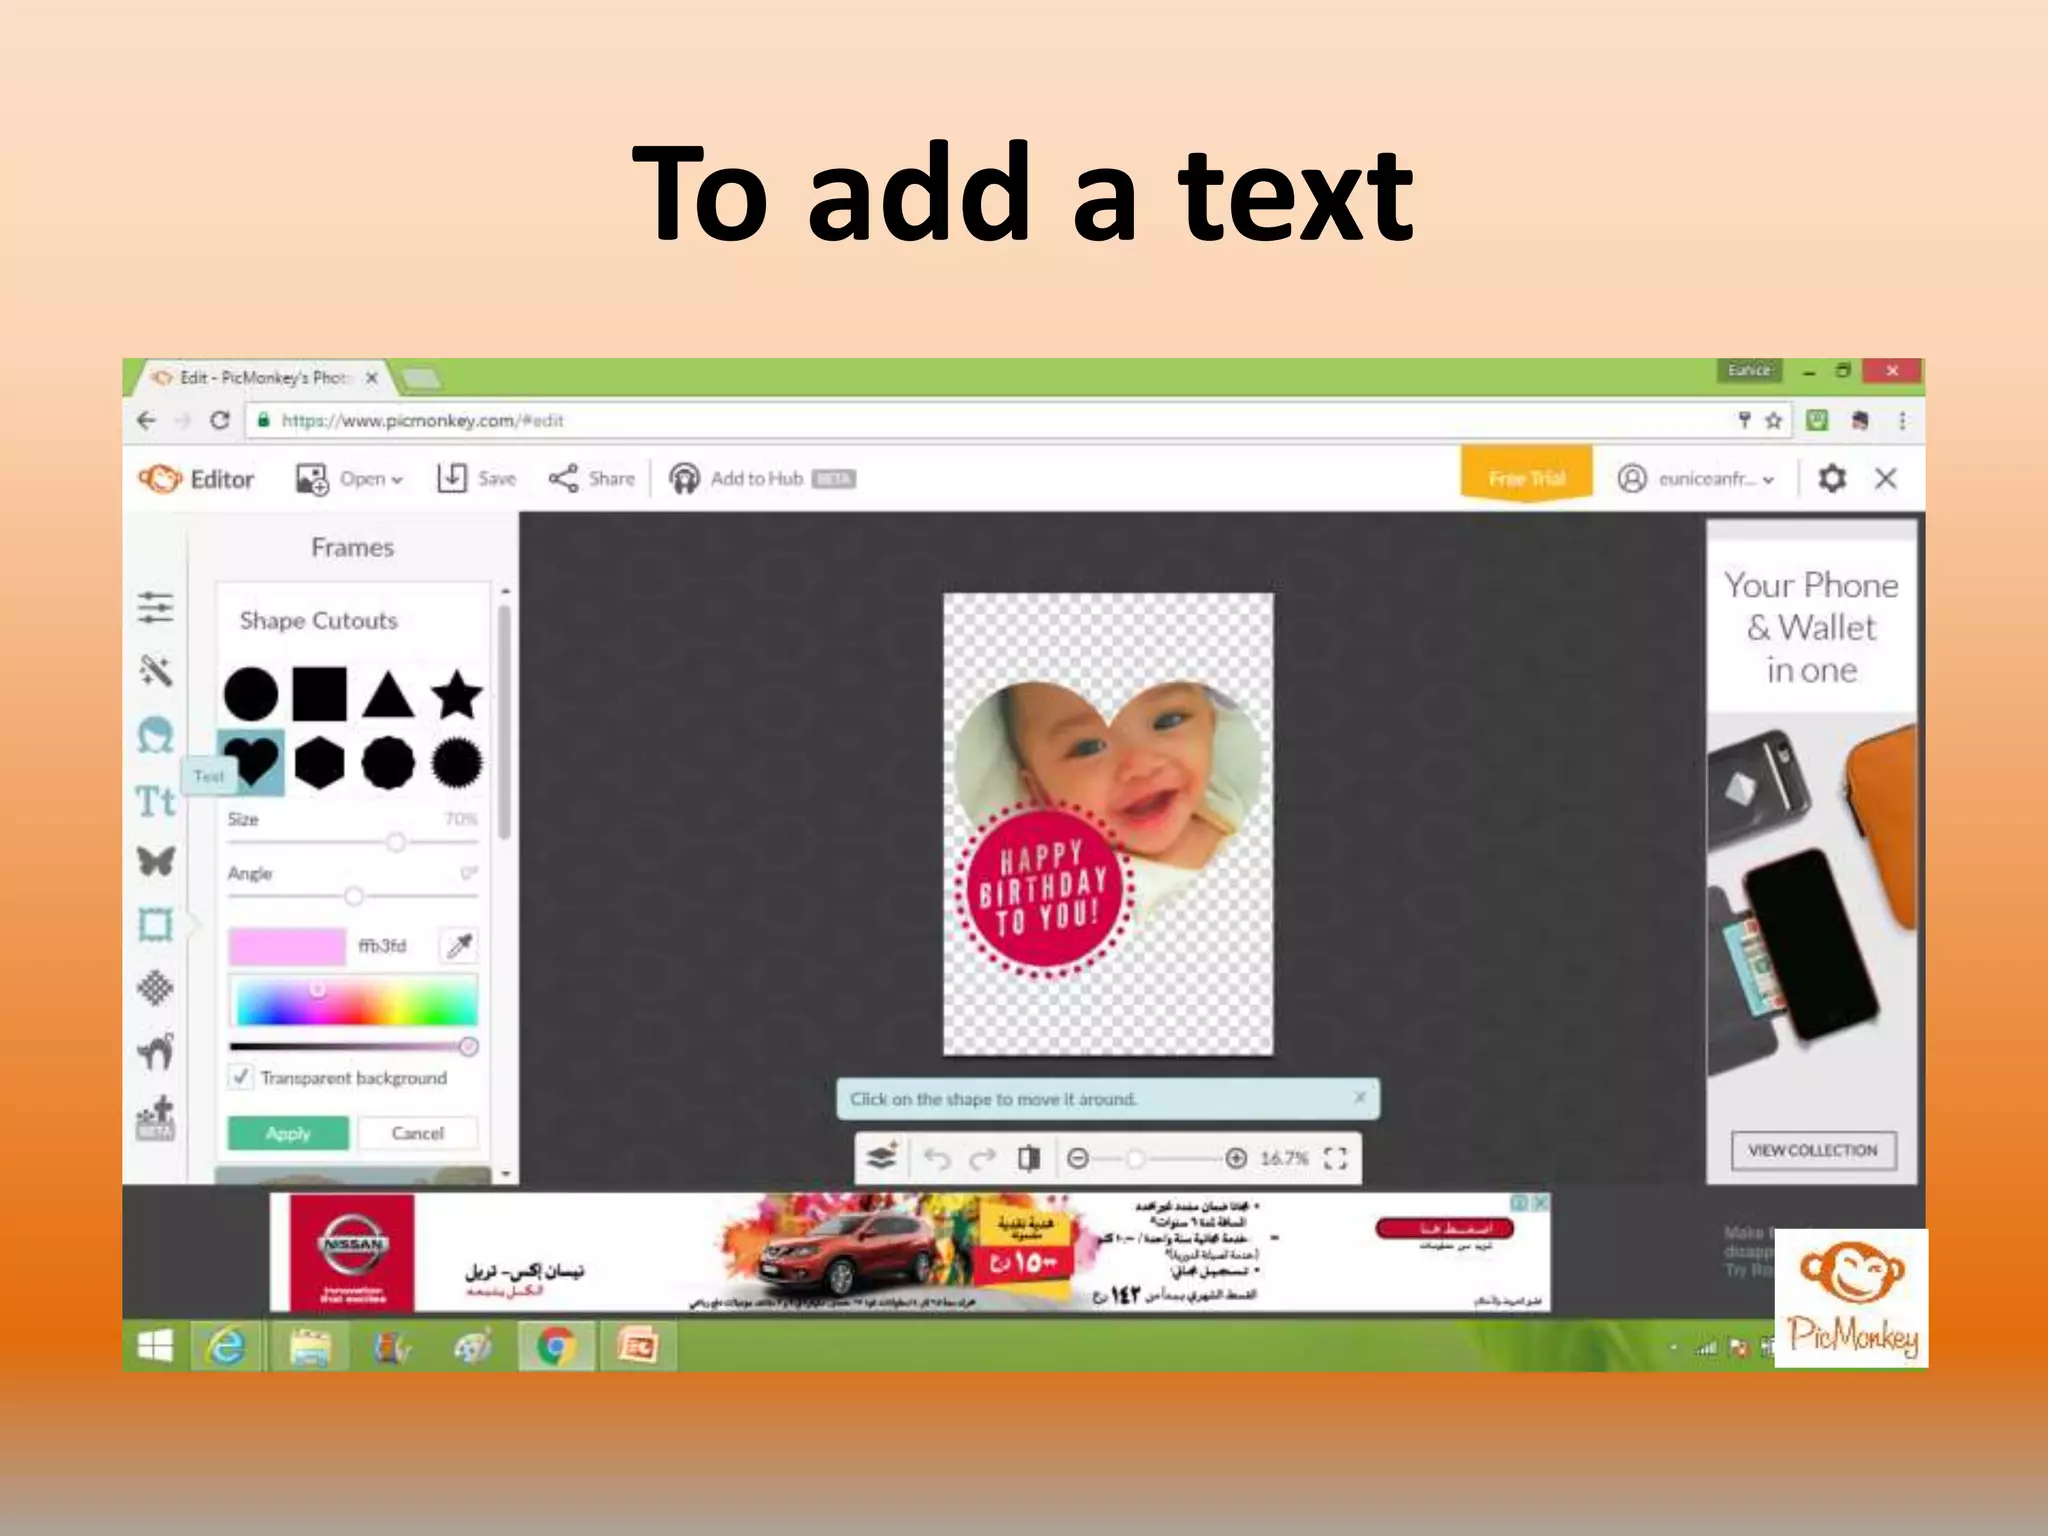Open the Overlays butterfly icon
Screen dimensions: 2048x1536
pyautogui.click(x=155, y=861)
